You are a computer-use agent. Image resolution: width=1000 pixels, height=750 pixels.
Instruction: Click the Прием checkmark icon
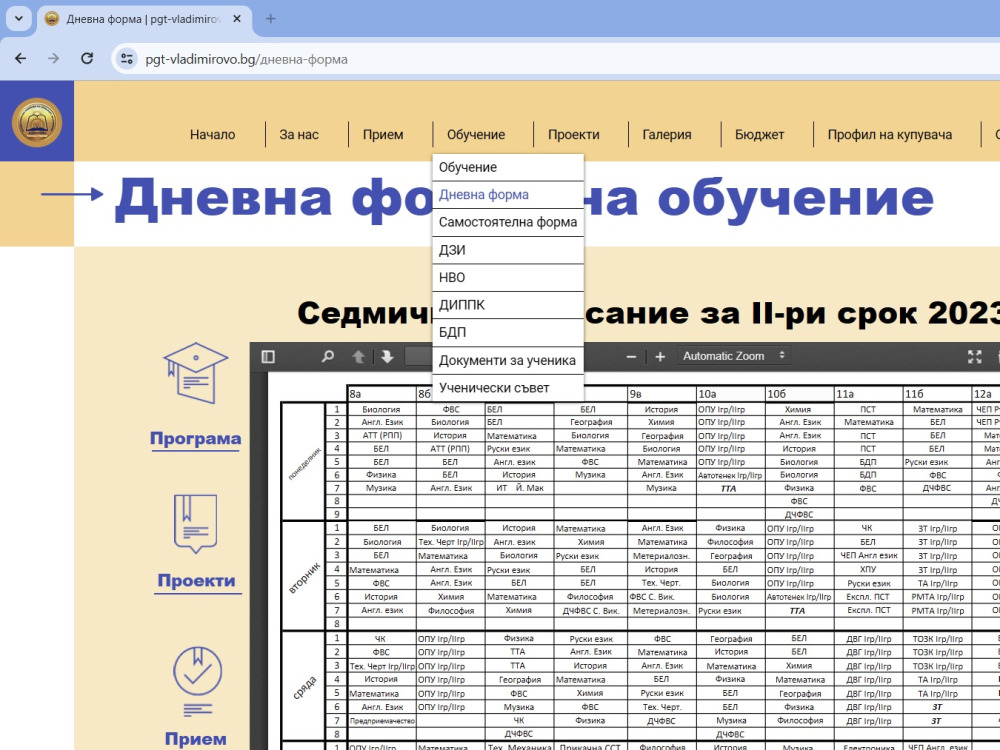point(198,681)
